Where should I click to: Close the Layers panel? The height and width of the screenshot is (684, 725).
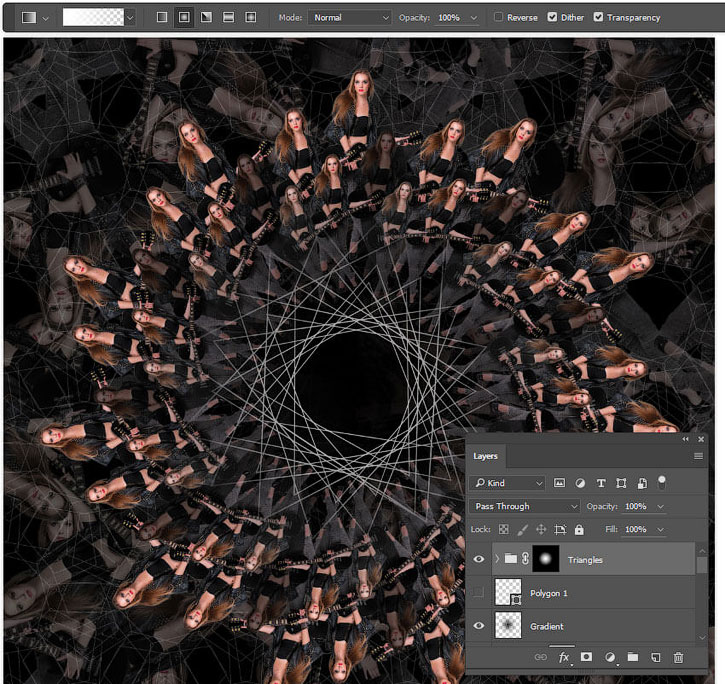pos(701,439)
